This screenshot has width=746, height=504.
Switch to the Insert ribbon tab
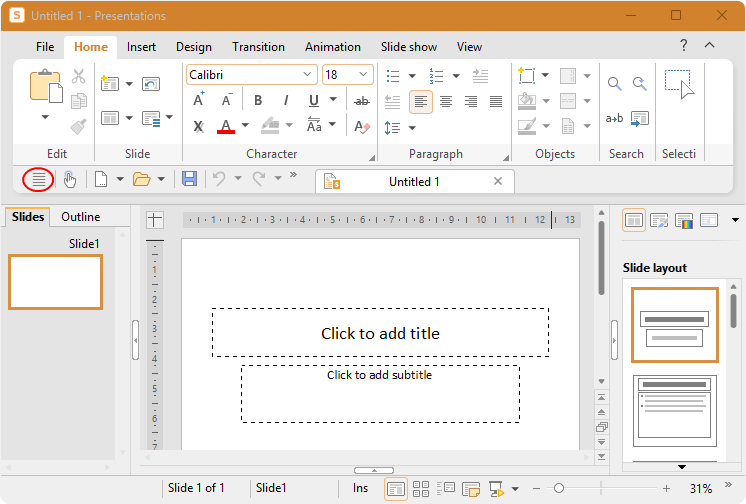(141, 47)
